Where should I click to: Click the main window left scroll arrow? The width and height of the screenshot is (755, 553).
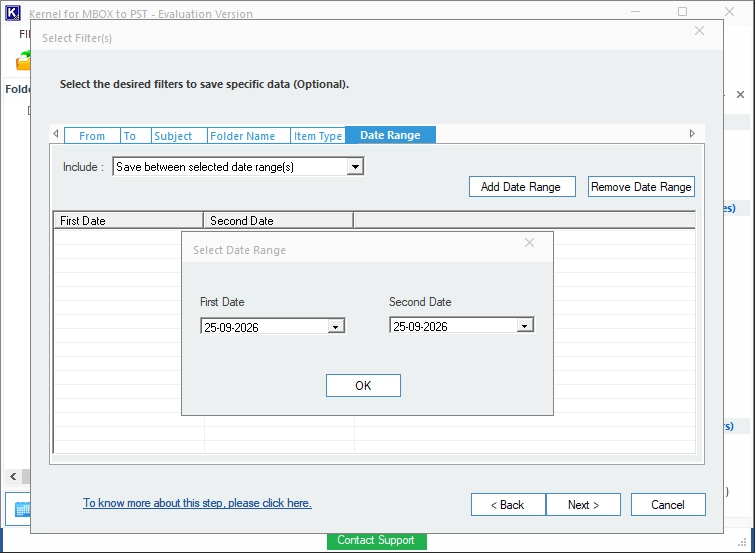coord(13,476)
